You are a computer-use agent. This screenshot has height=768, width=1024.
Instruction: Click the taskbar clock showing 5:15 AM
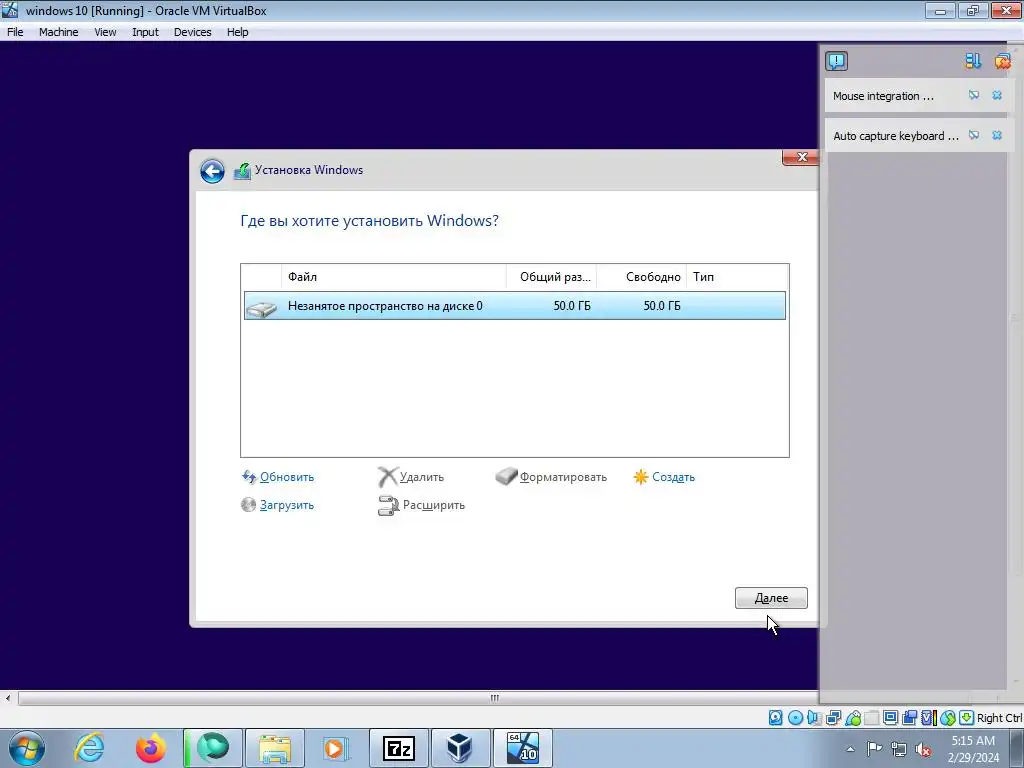coord(973,749)
